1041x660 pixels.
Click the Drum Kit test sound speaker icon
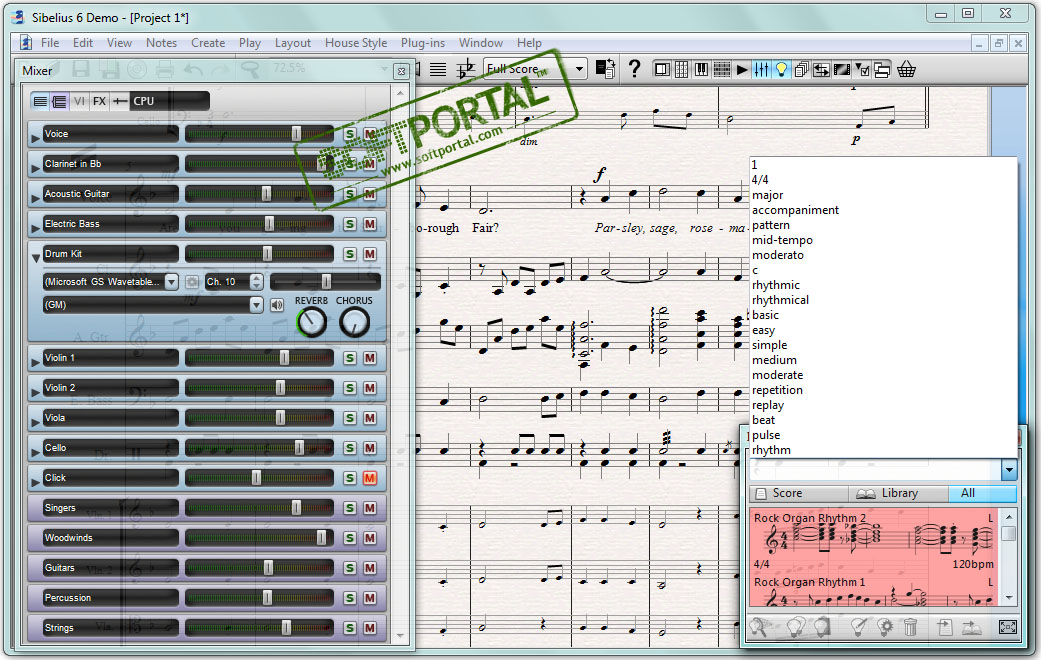277,305
